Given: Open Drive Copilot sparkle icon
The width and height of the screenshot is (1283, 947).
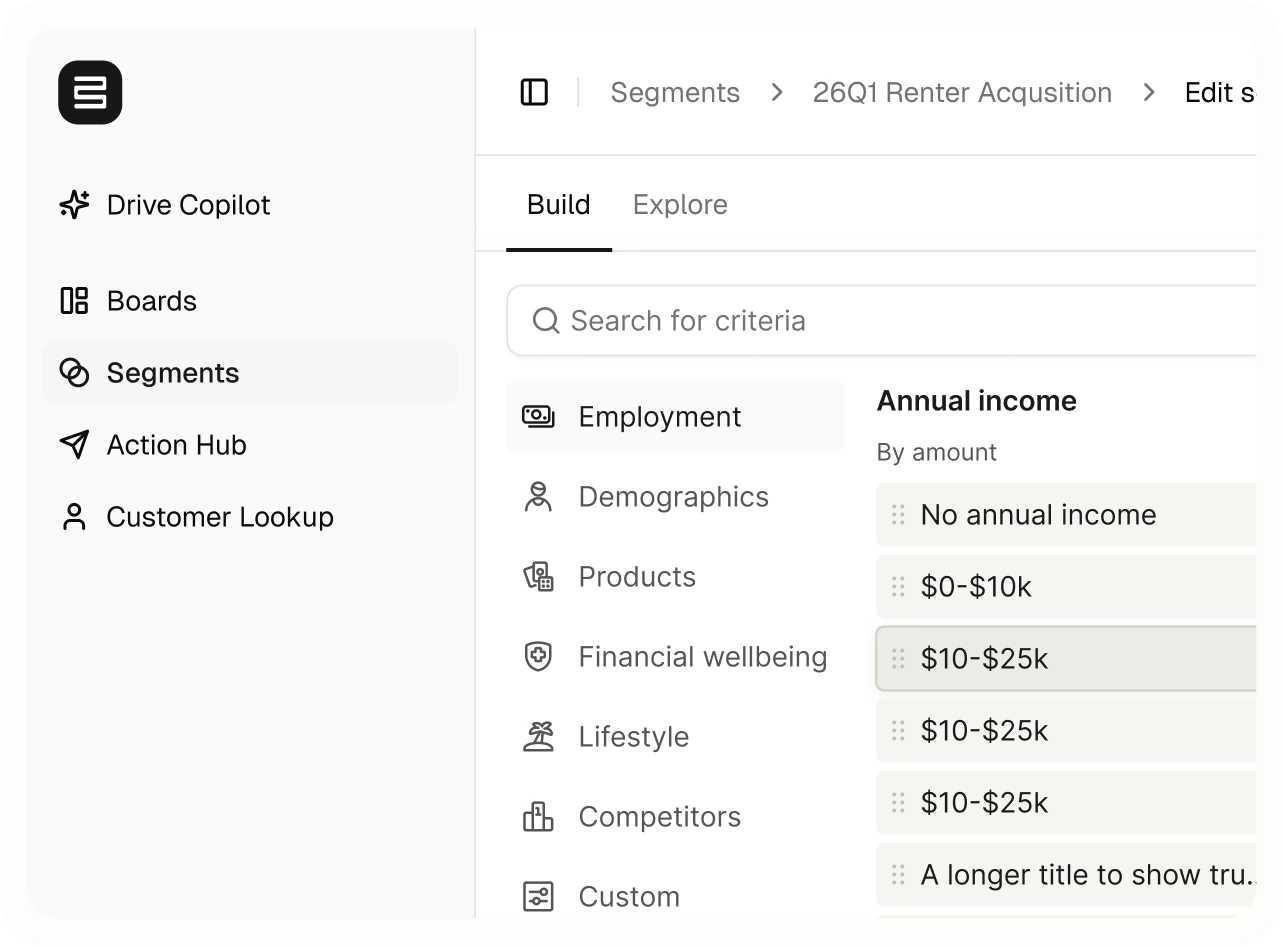Looking at the screenshot, I should pyautogui.click(x=75, y=205).
